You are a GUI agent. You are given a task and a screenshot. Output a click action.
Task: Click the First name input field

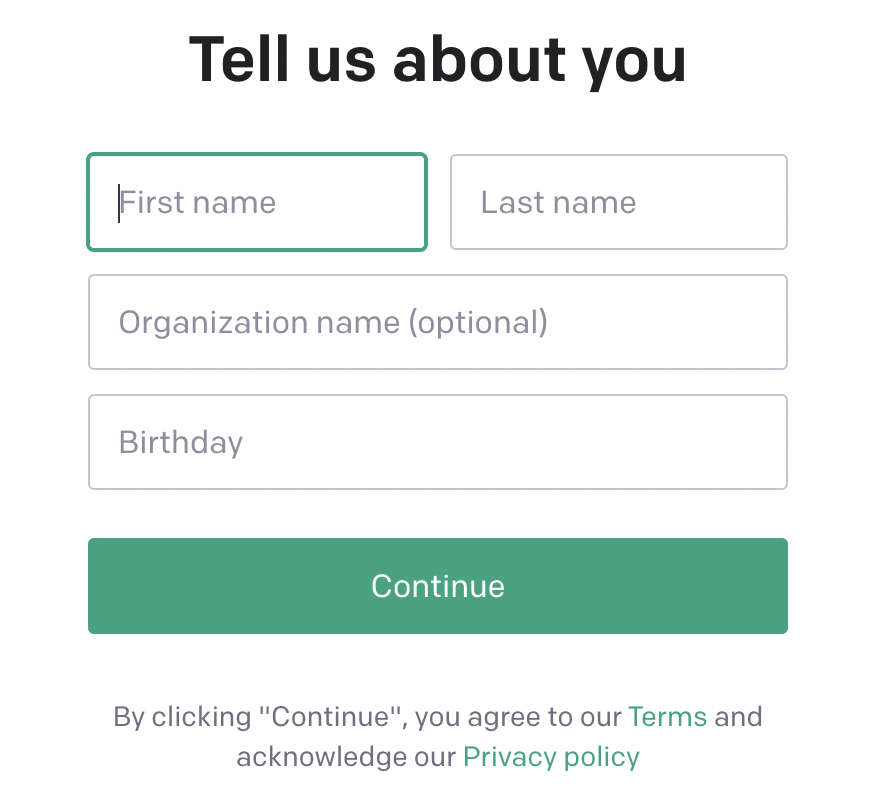click(257, 202)
